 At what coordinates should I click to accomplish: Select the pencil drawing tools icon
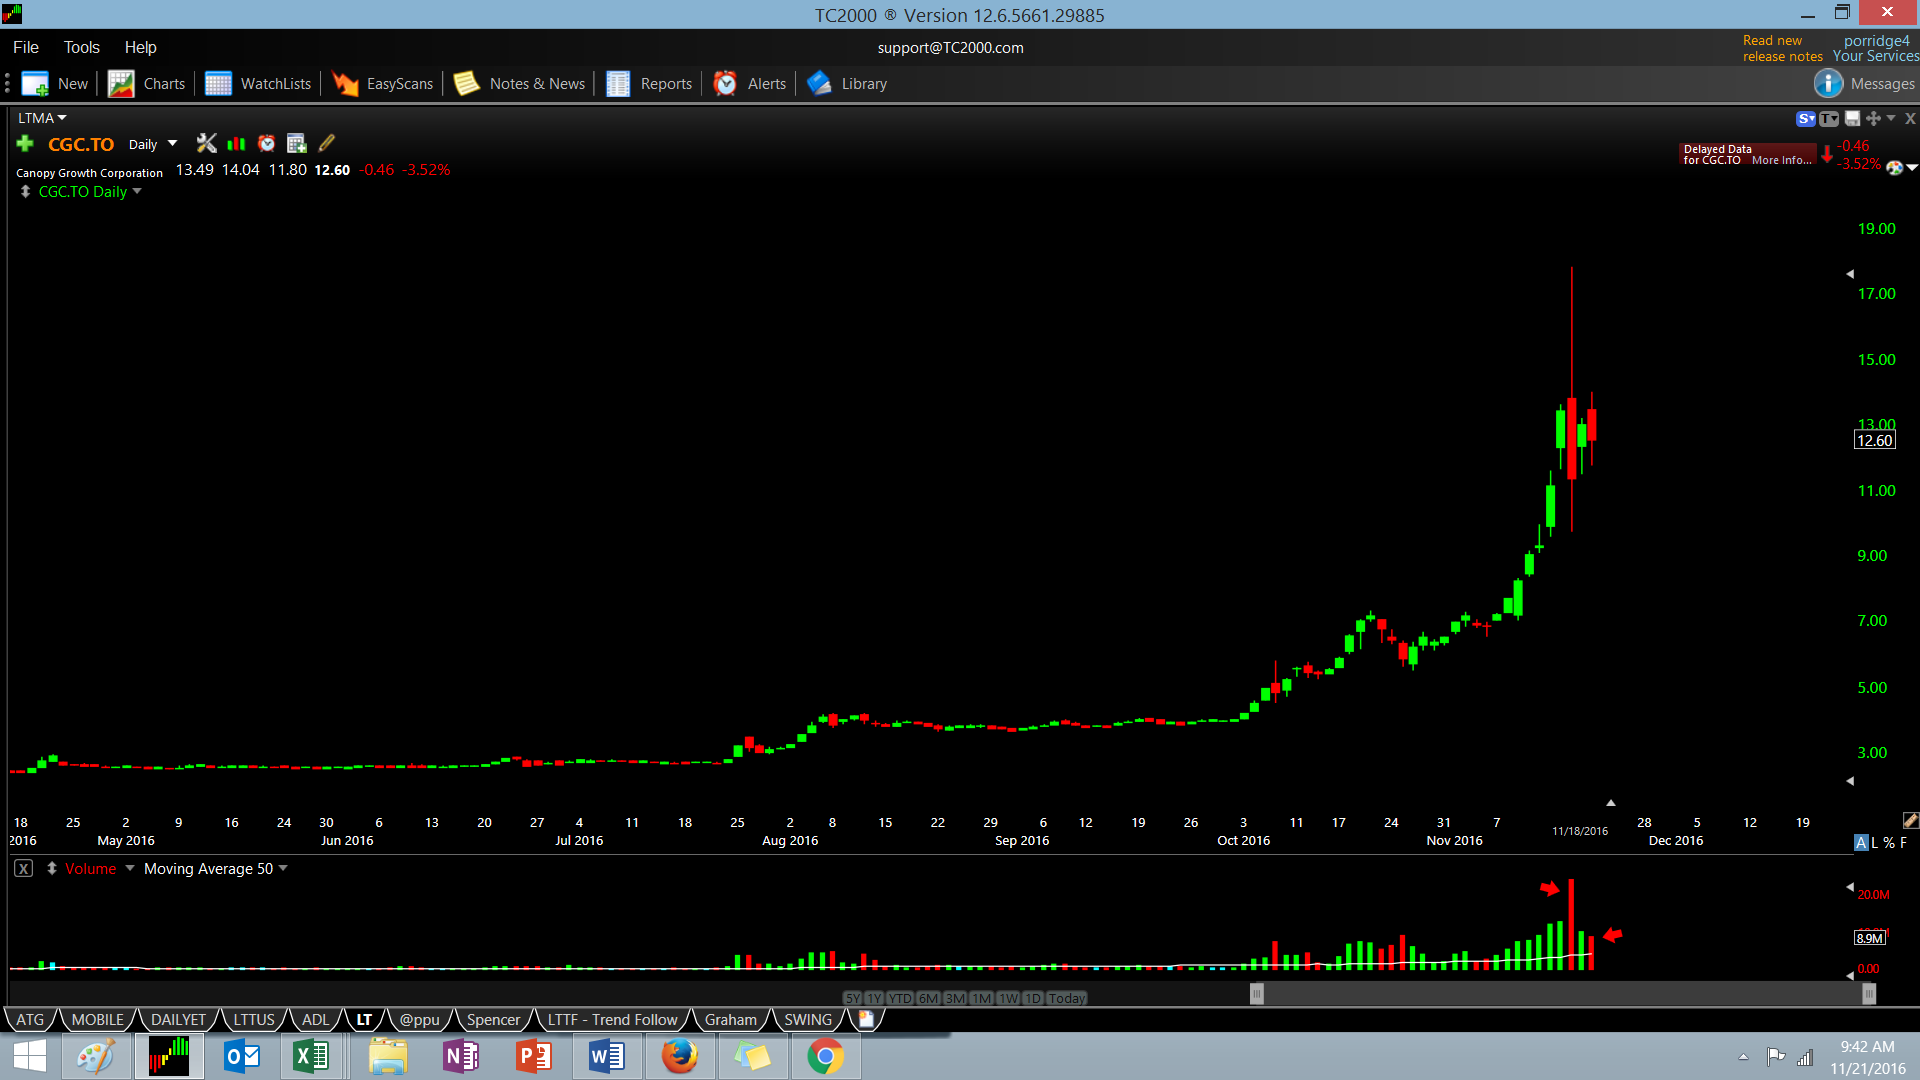tap(327, 144)
